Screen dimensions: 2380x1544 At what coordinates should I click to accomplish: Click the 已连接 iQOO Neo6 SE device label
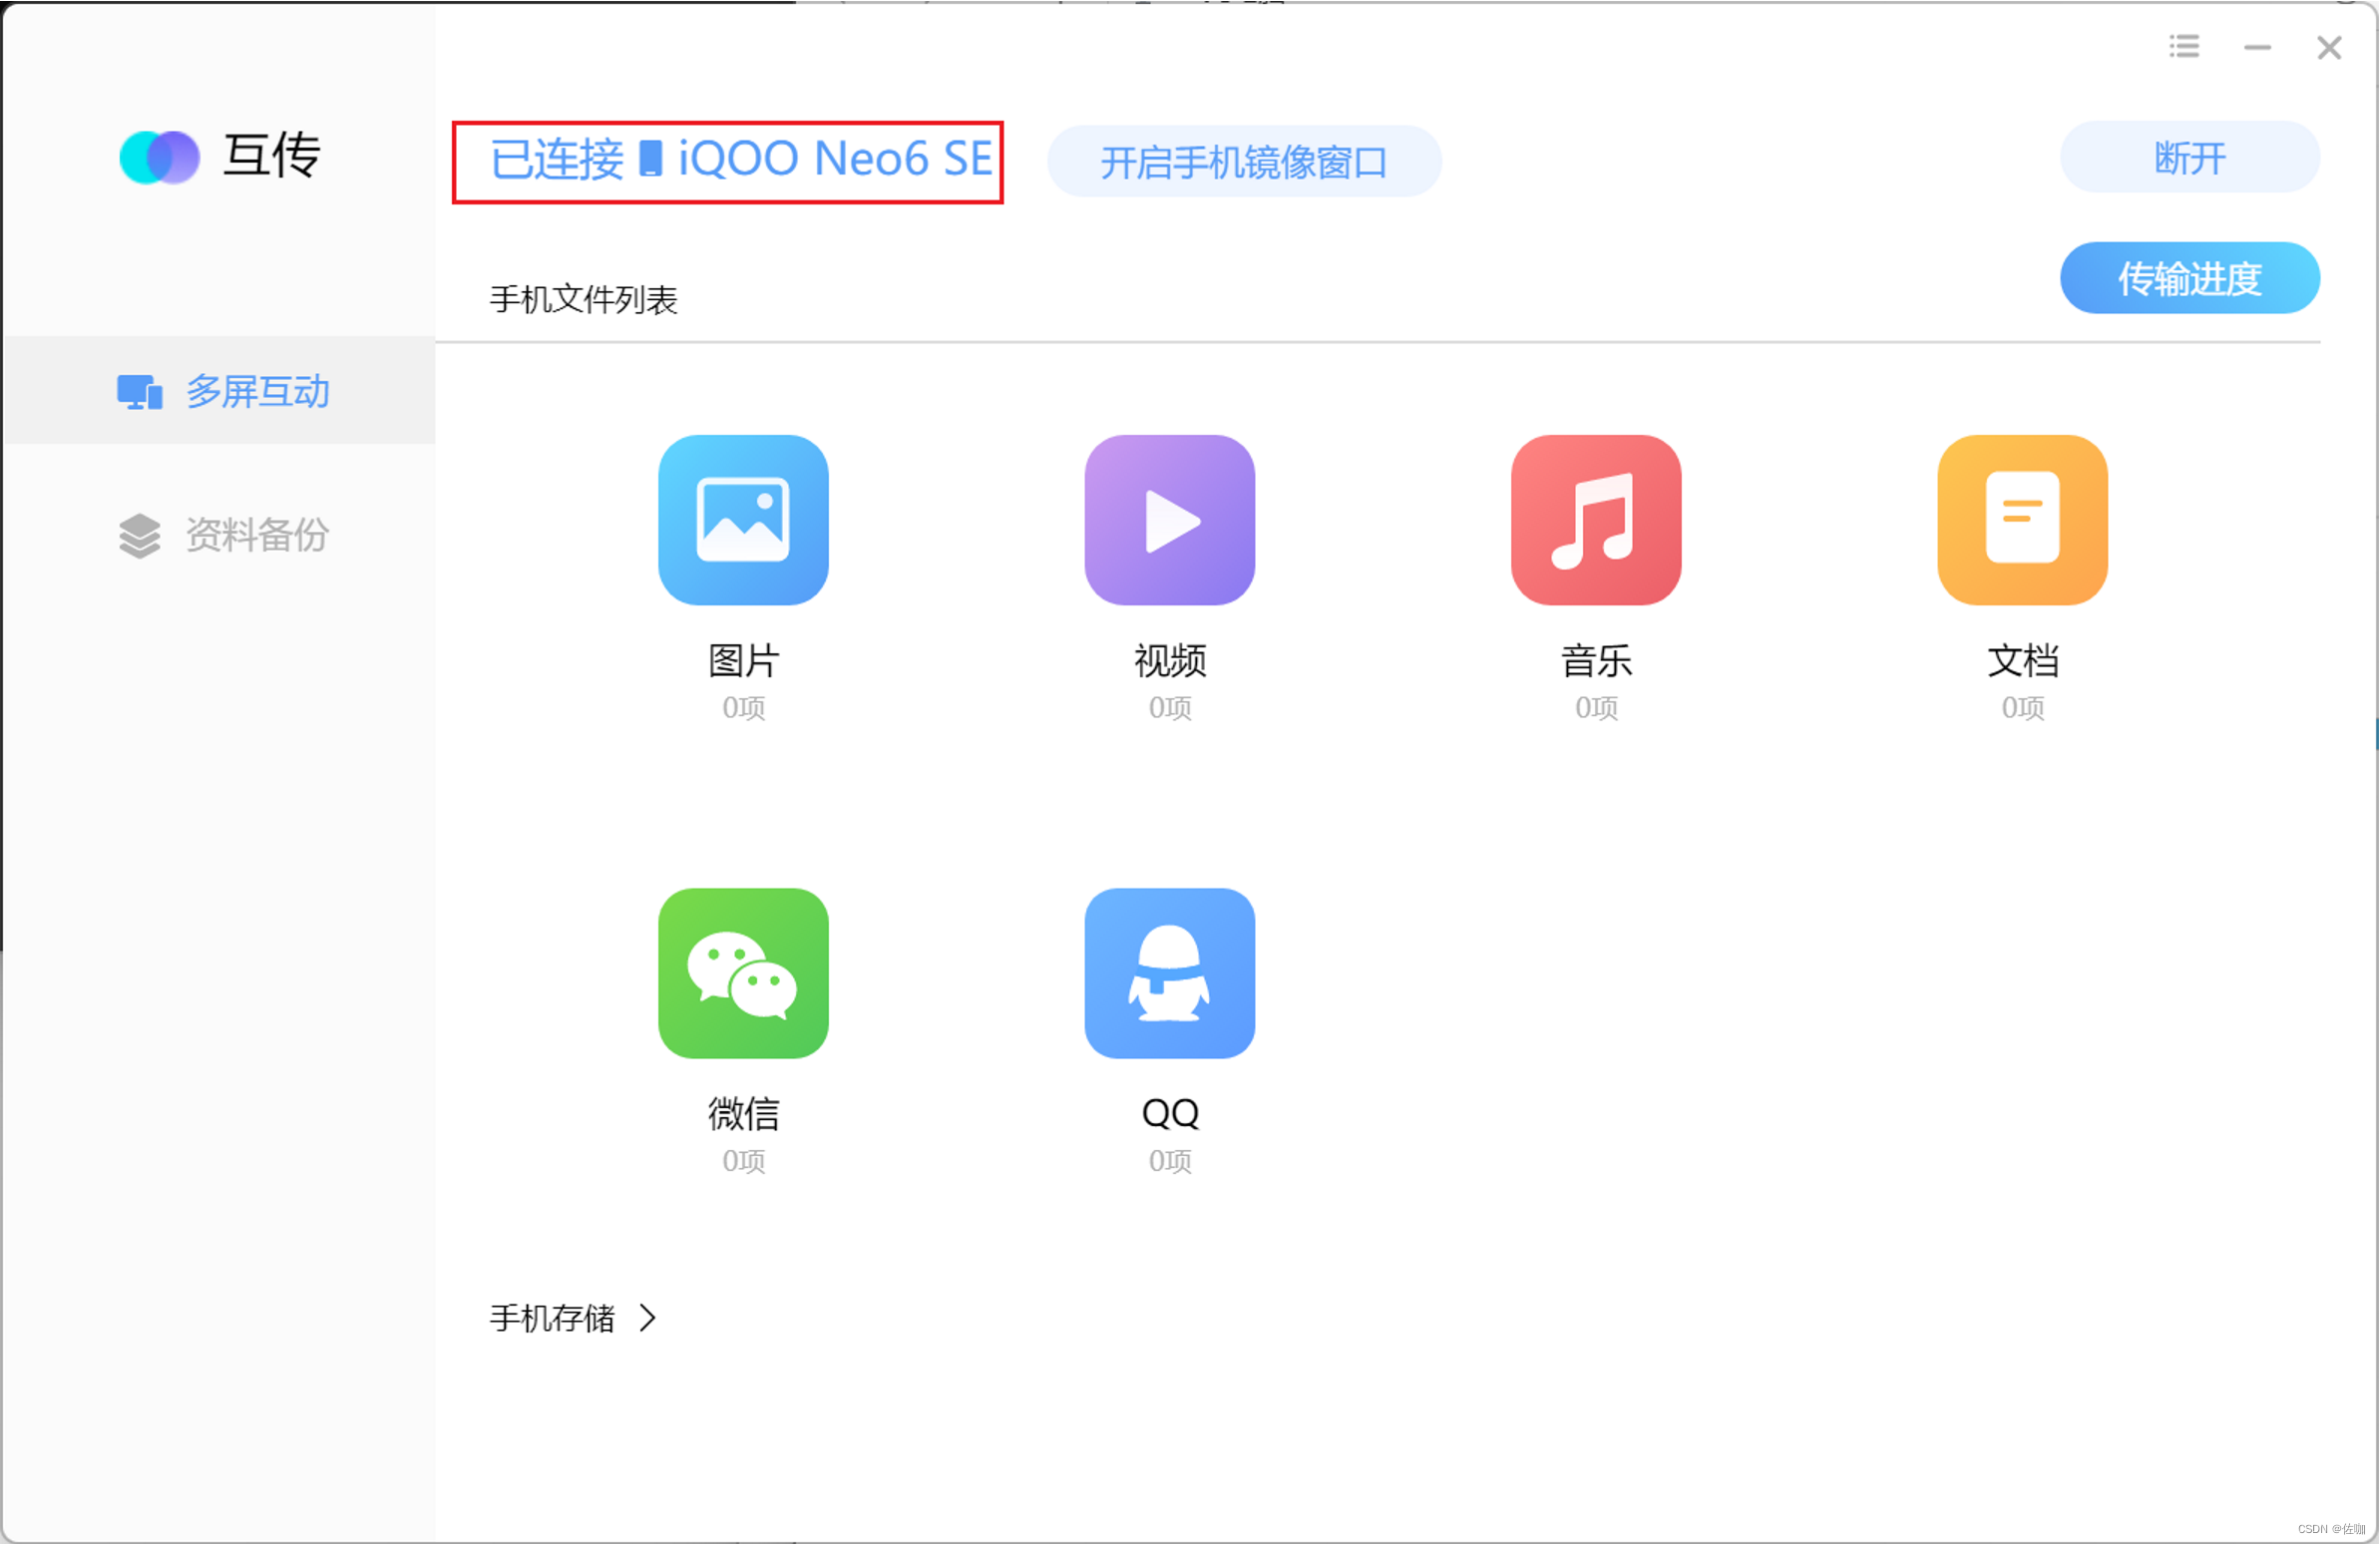pyautogui.click(x=741, y=160)
